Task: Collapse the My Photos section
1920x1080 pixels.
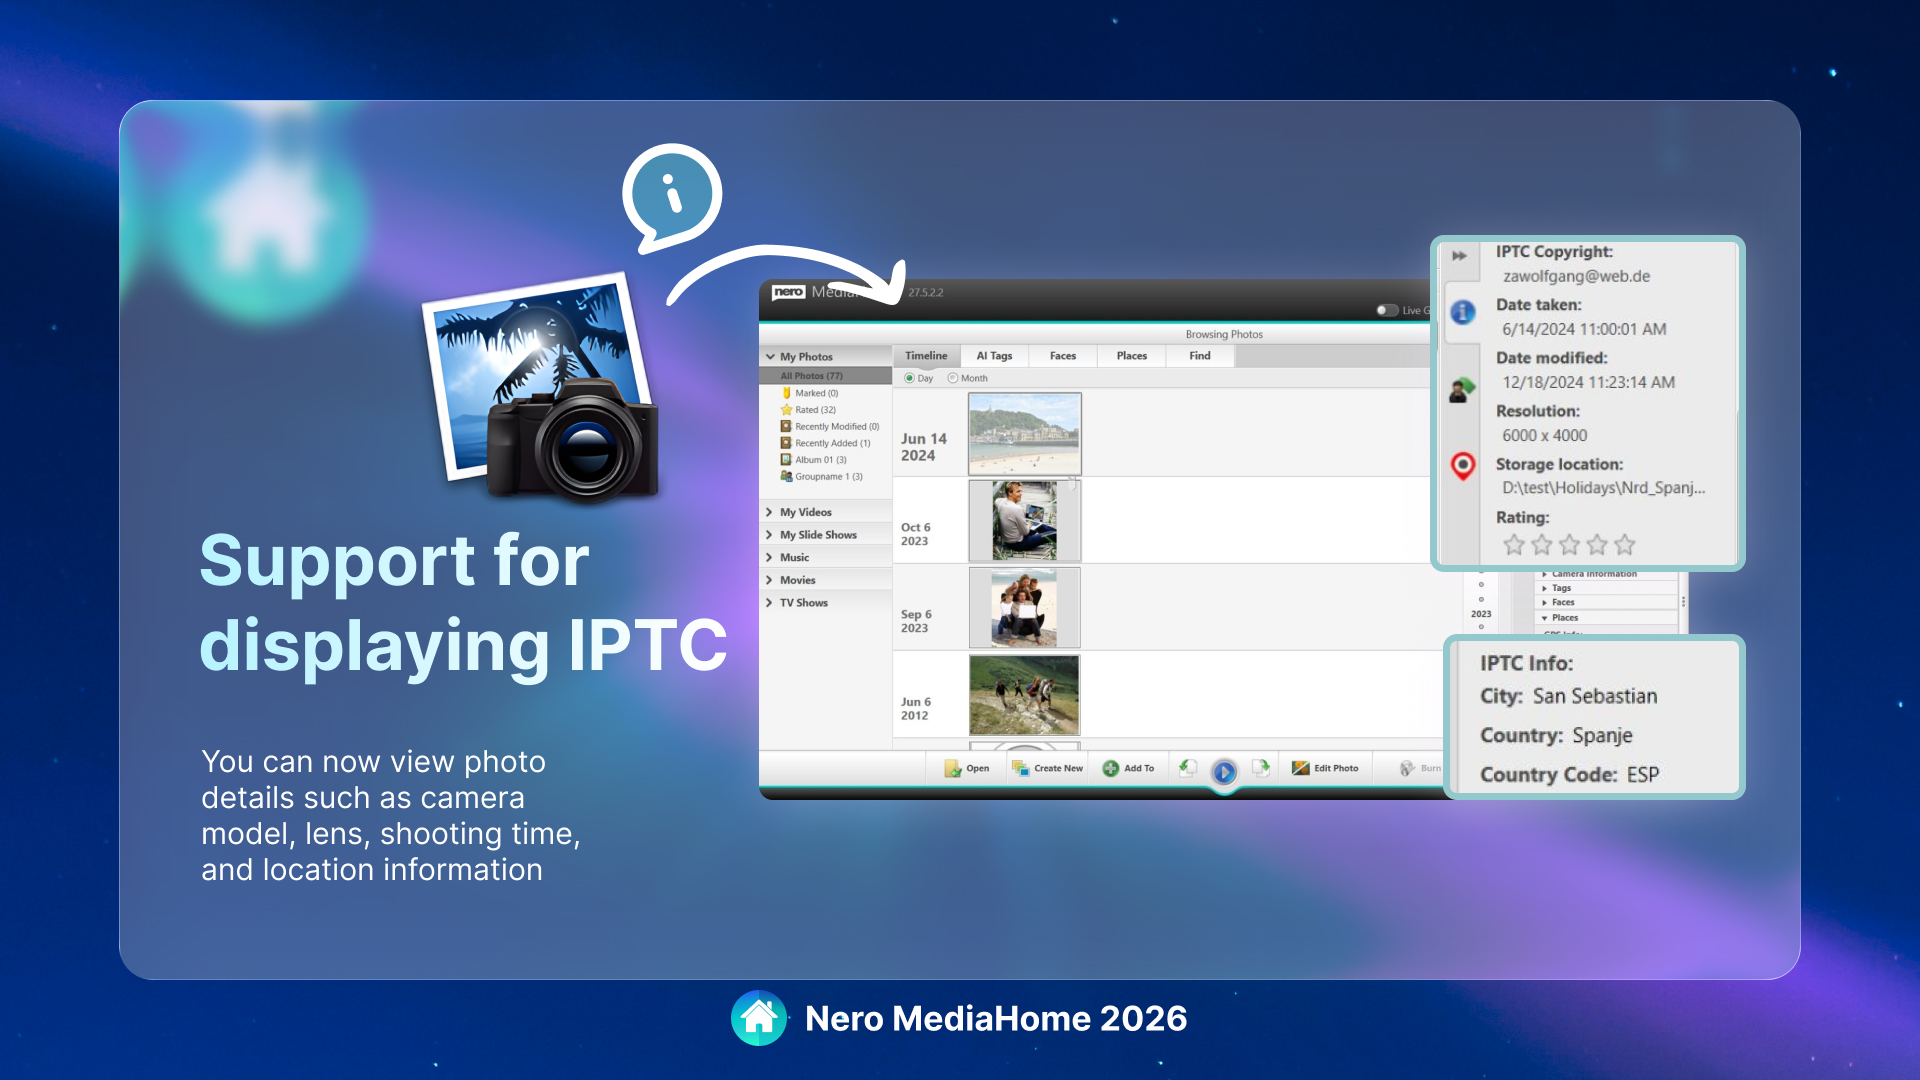Action: click(x=770, y=357)
